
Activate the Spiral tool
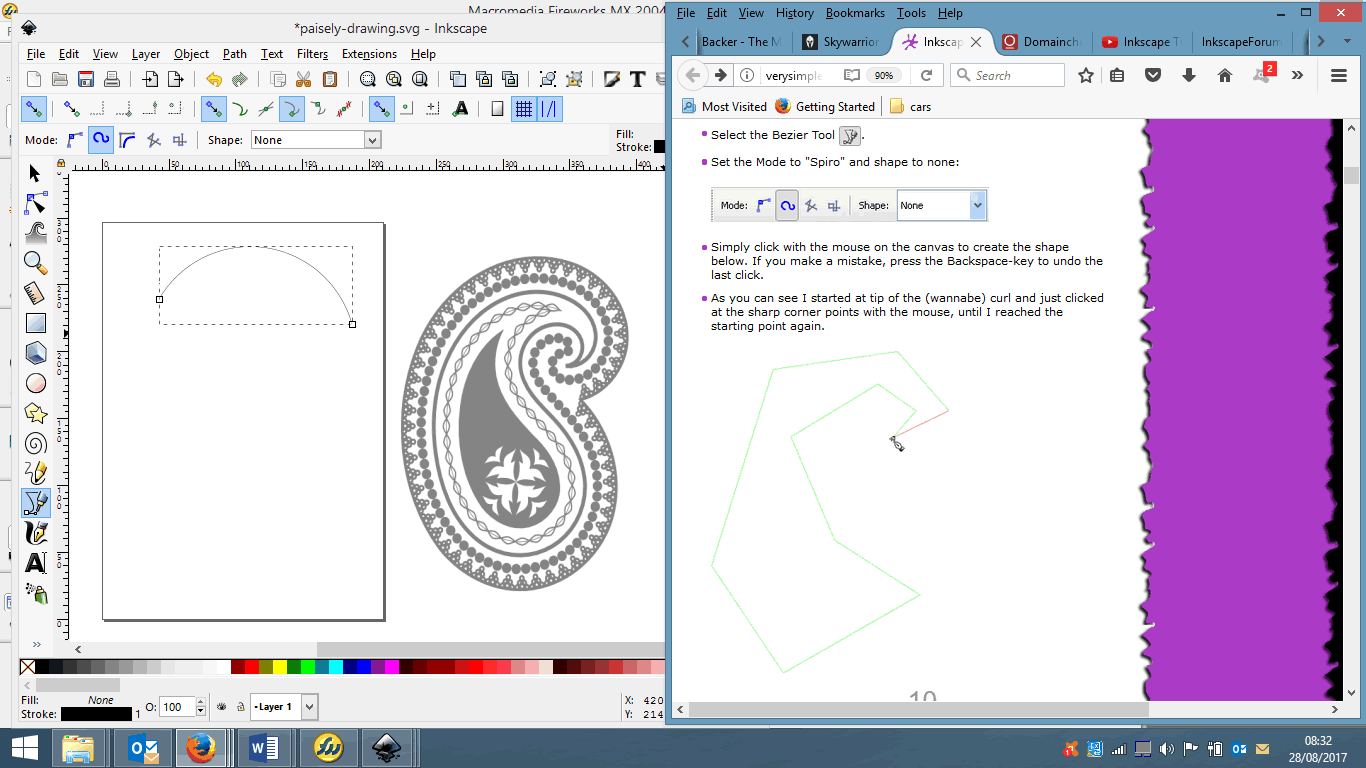click(x=34, y=443)
